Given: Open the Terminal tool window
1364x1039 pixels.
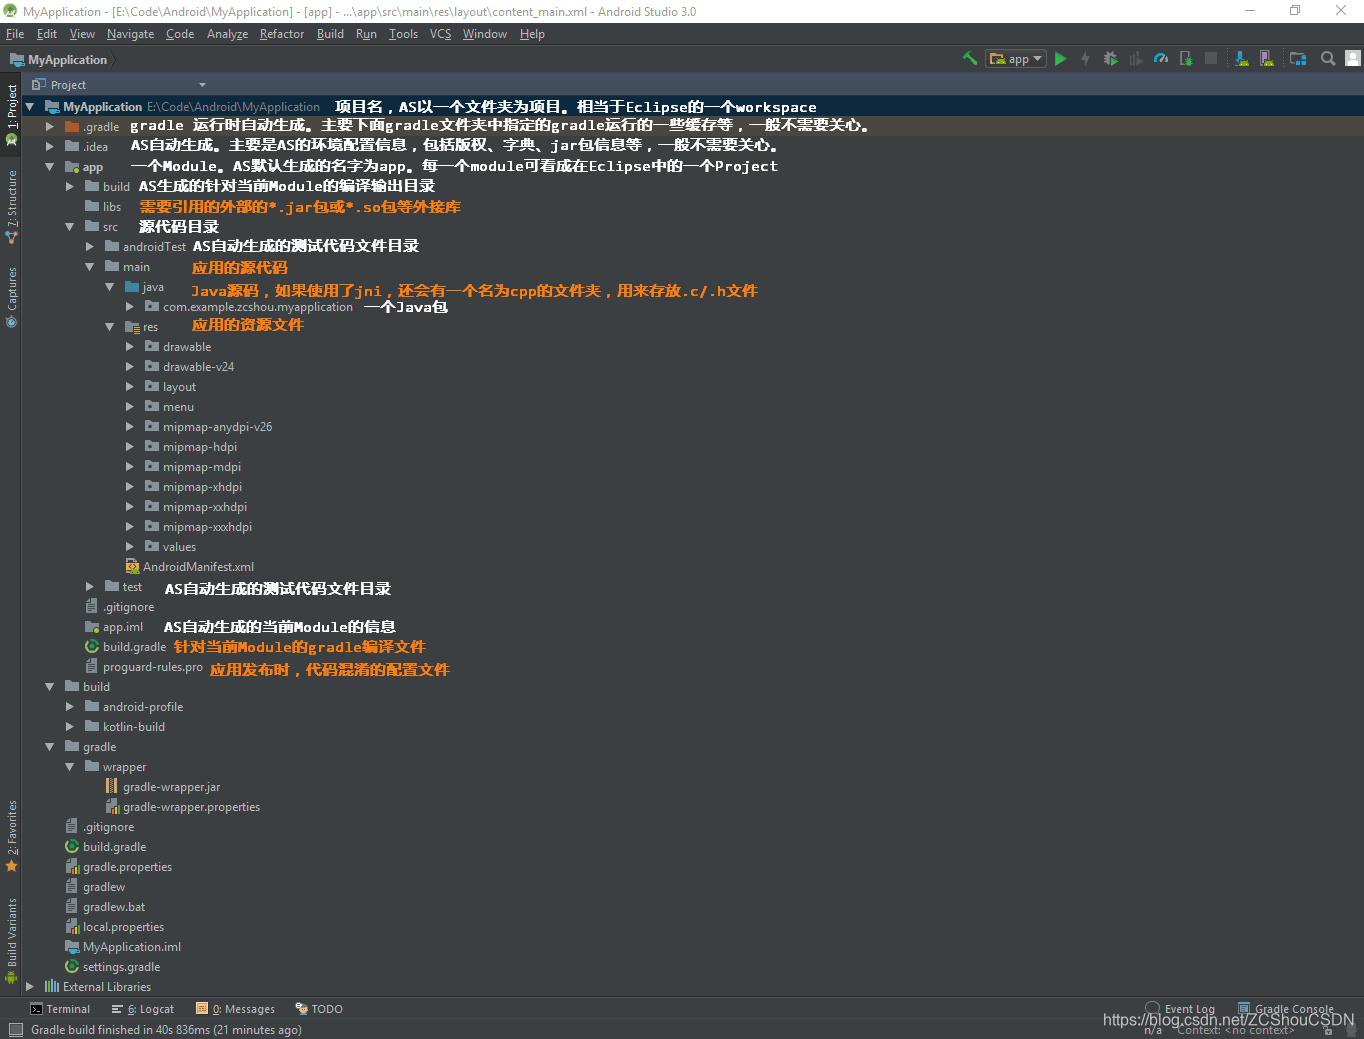Looking at the screenshot, I should [x=60, y=1009].
